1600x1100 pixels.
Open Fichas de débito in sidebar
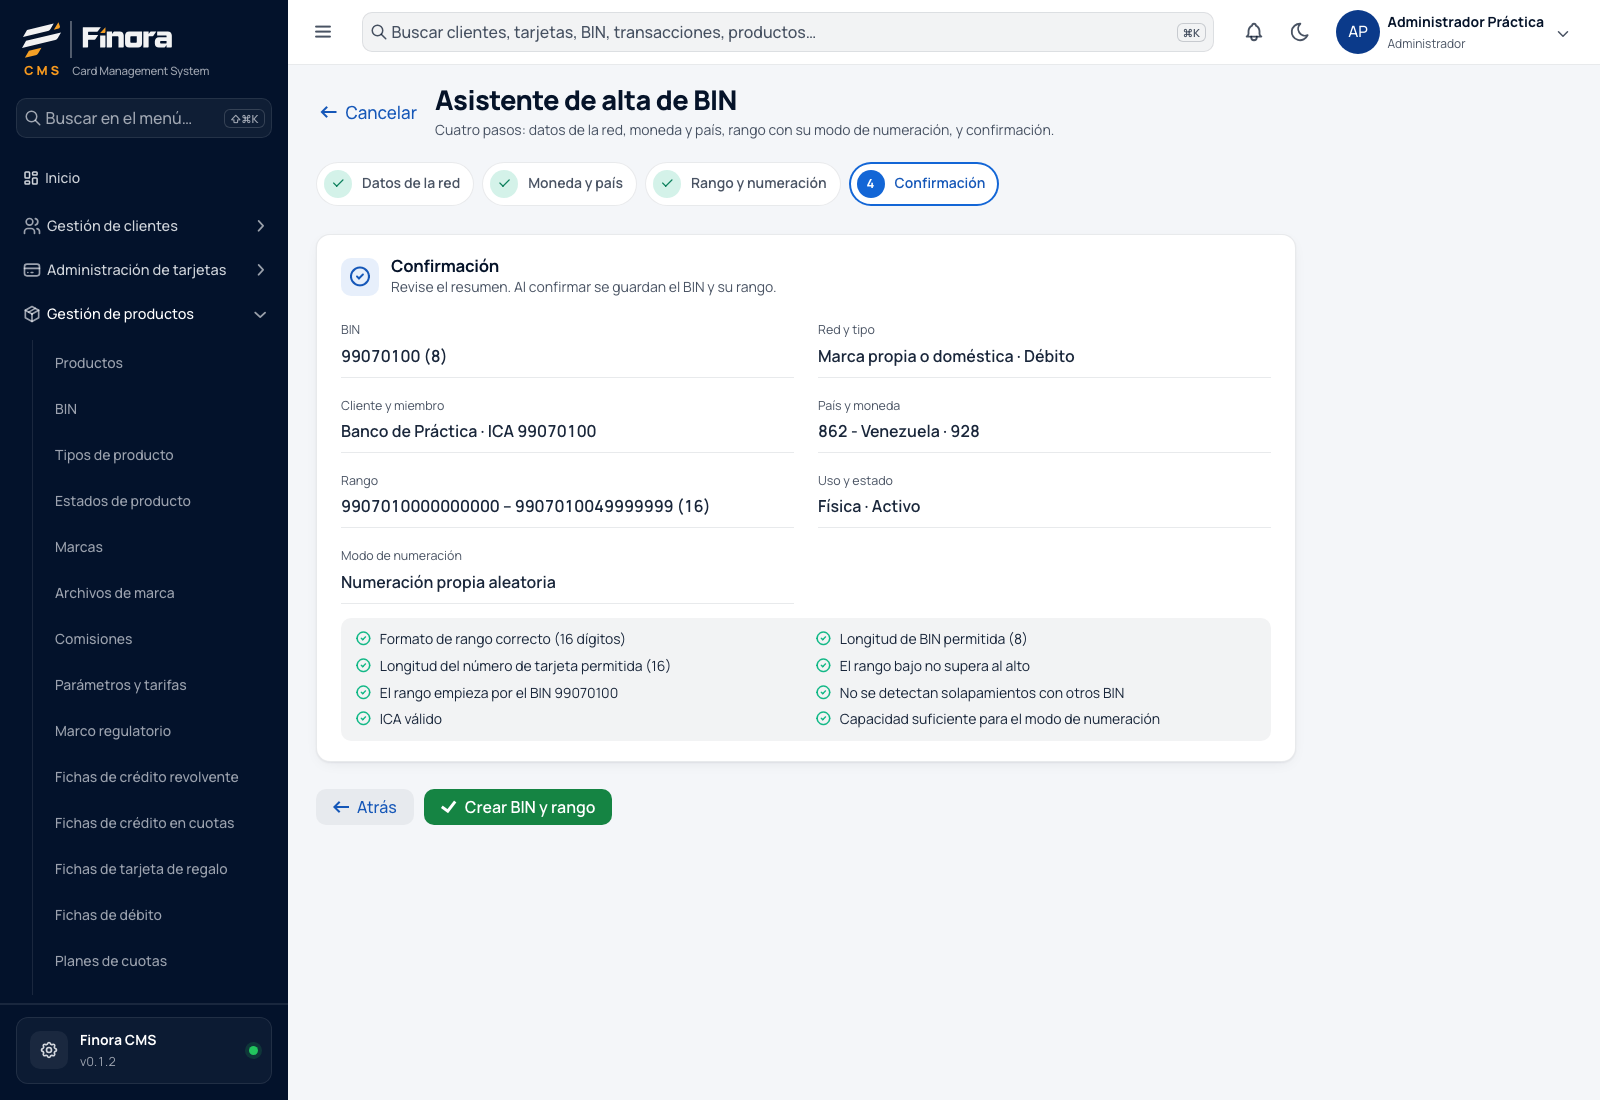(108, 915)
